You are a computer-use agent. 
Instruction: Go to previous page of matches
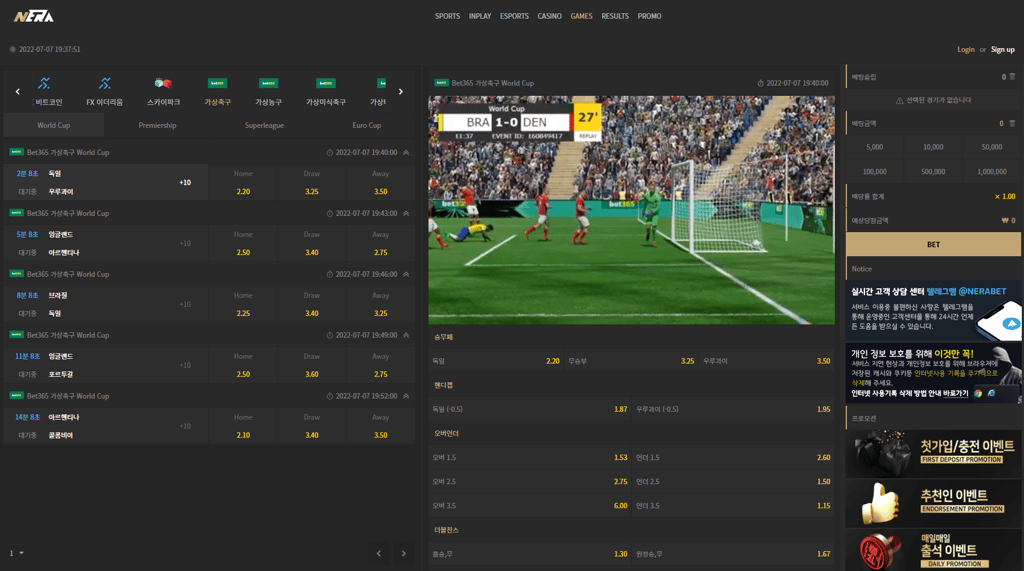(x=379, y=553)
